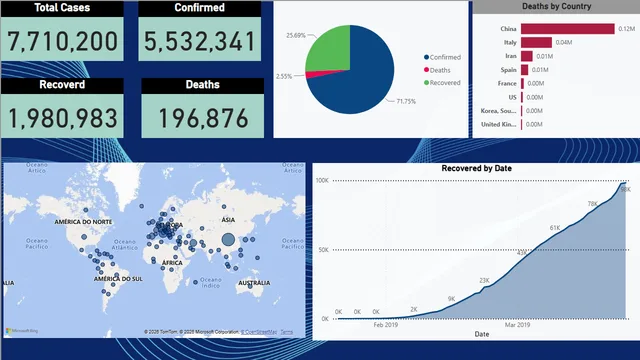Click the Korea, Sou... label in bar chart
The image size is (640, 360).
[498, 111]
